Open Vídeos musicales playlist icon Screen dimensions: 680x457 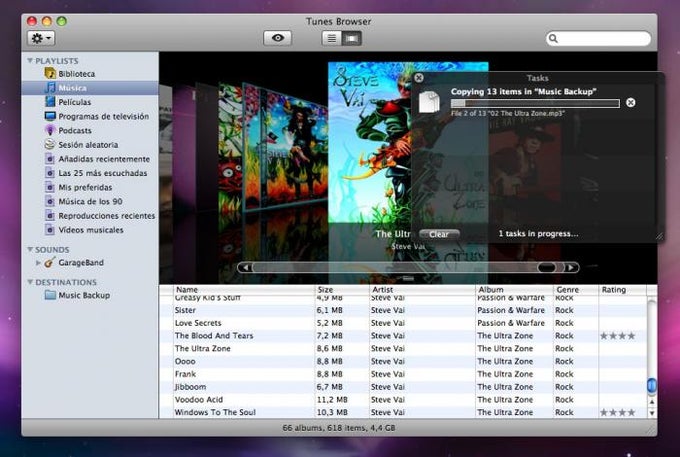pos(50,230)
